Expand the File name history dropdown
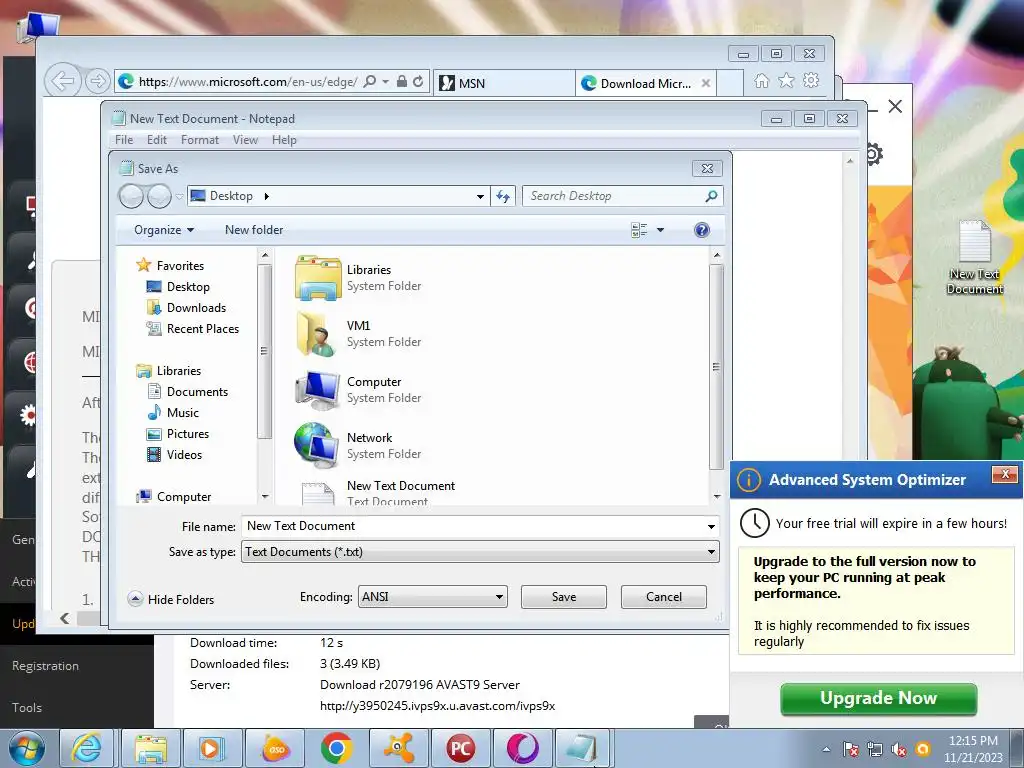 coord(711,526)
